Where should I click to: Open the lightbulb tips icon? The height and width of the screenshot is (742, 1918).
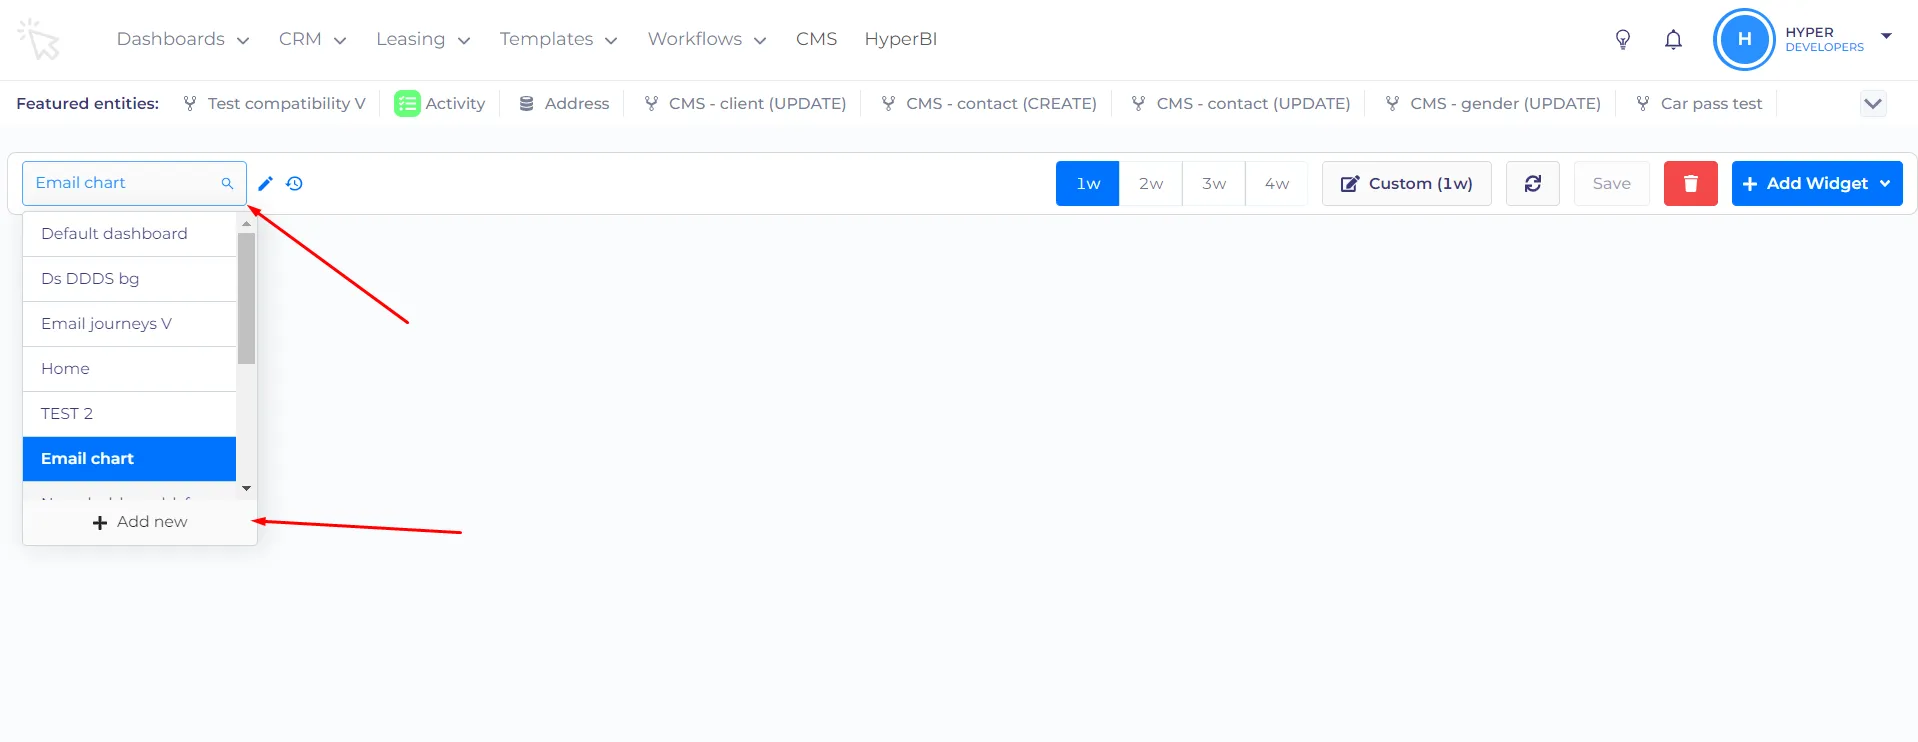pyautogui.click(x=1623, y=39)
